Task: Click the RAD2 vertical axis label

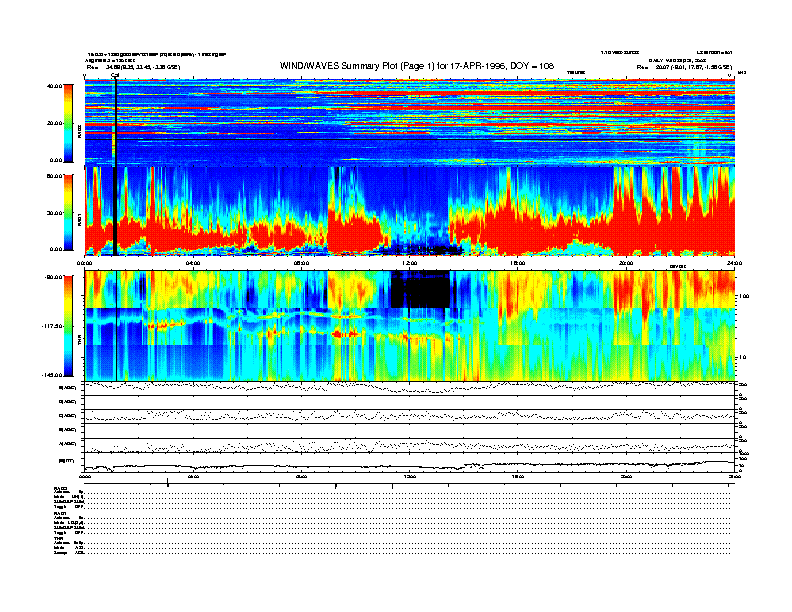Action: pyautogui.click(x=79, y=132)
